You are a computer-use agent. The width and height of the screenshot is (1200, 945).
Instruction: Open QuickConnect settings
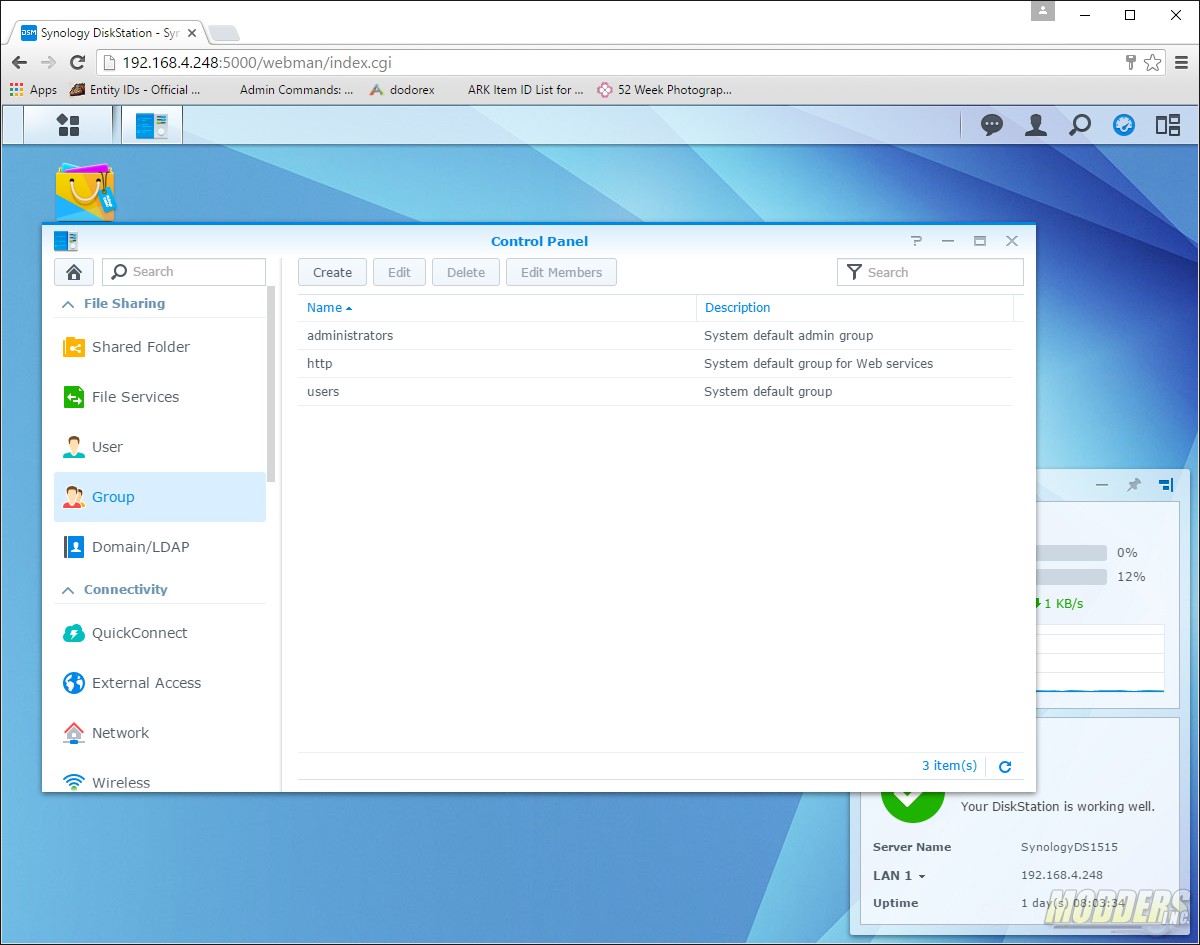pos(160,633)
